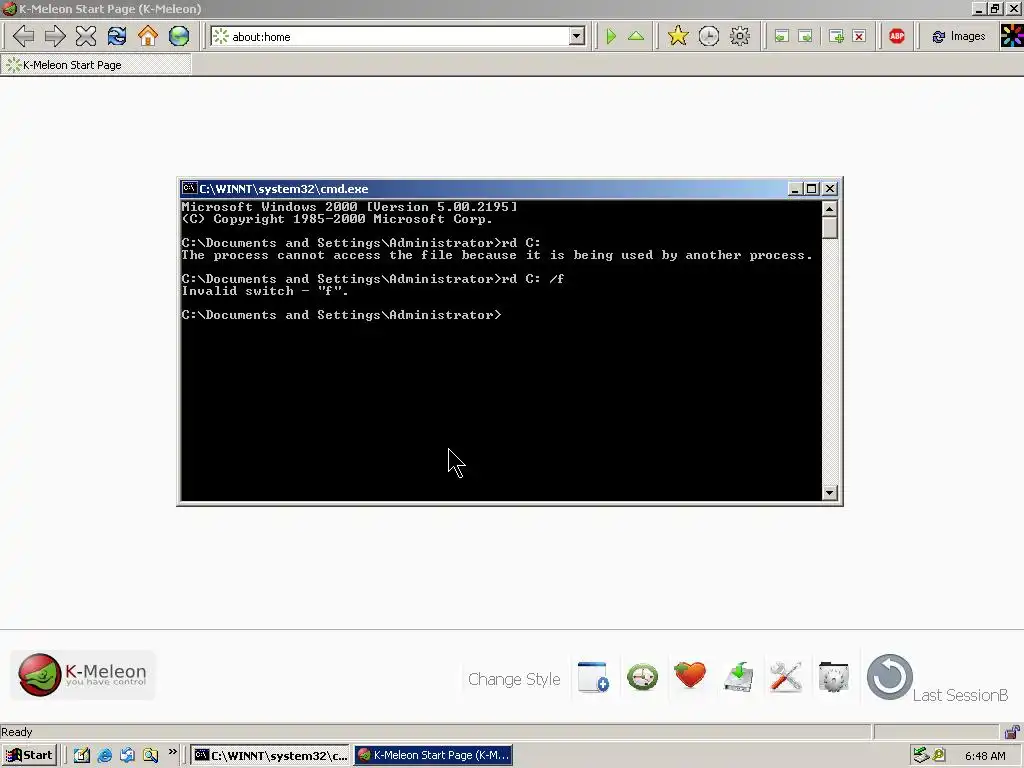Go back with the Back arrow

pyautogui.click(x=24, y=36)
